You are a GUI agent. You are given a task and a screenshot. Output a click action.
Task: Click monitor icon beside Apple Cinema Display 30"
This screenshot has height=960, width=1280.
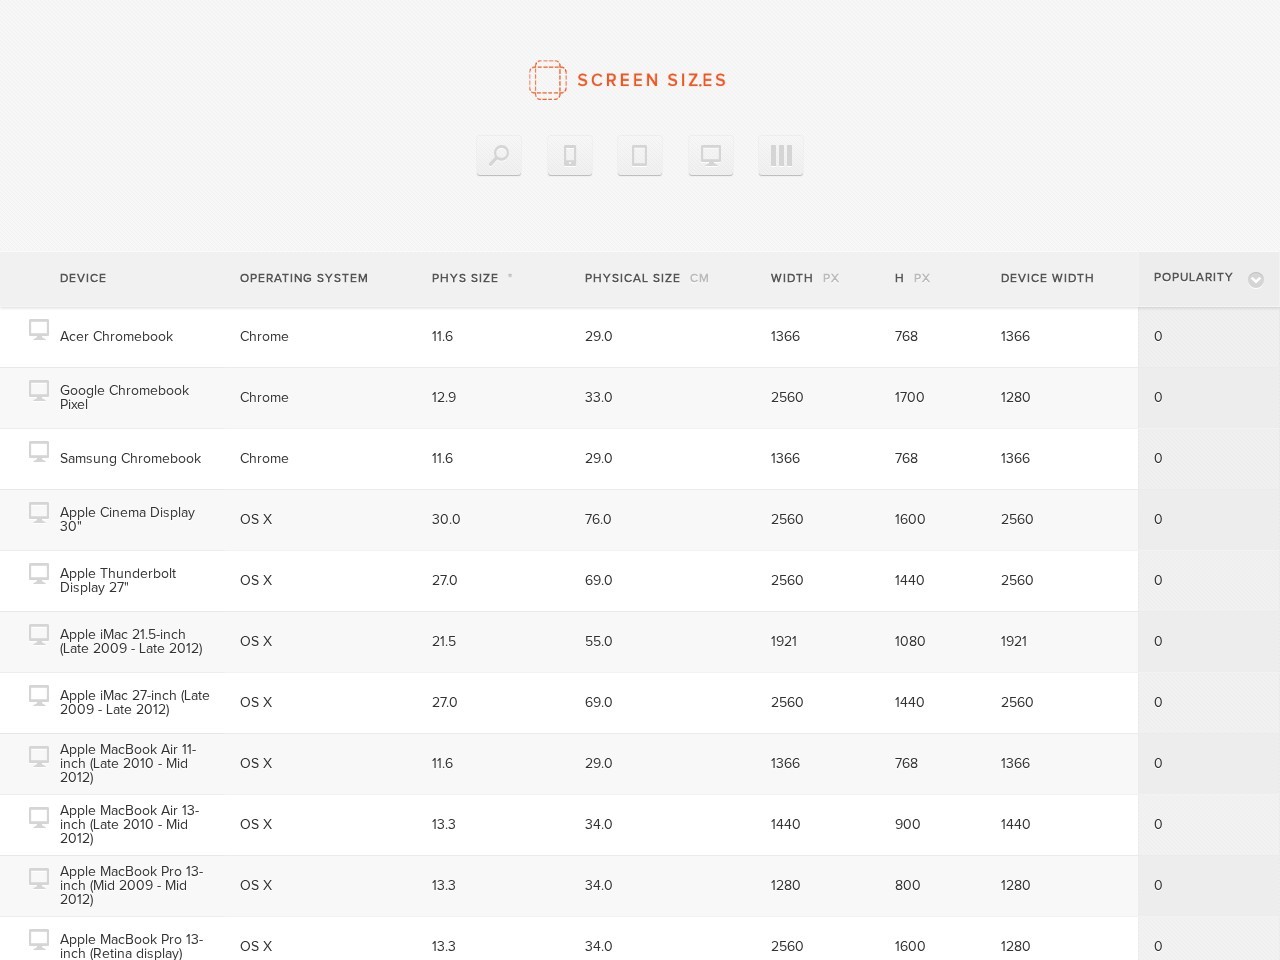coord(39,513)
